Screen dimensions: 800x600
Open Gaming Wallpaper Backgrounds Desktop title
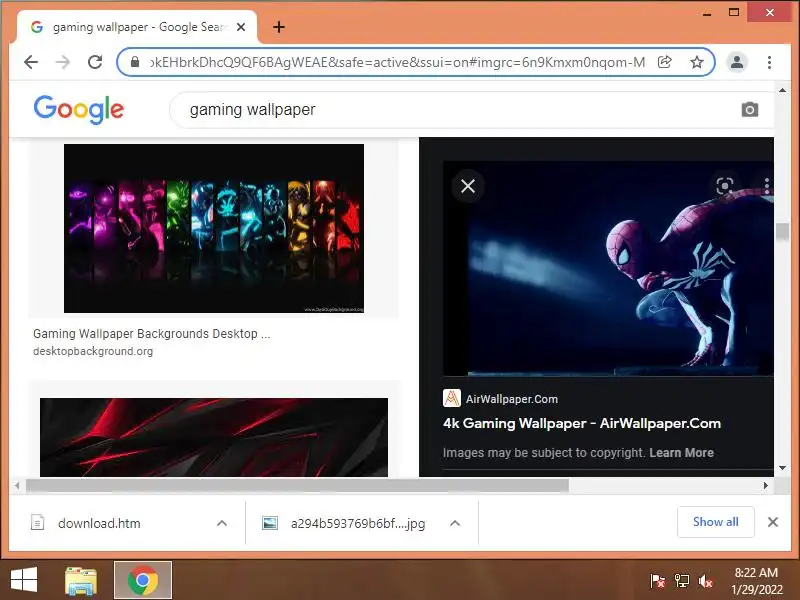click(x=152, y=334)
